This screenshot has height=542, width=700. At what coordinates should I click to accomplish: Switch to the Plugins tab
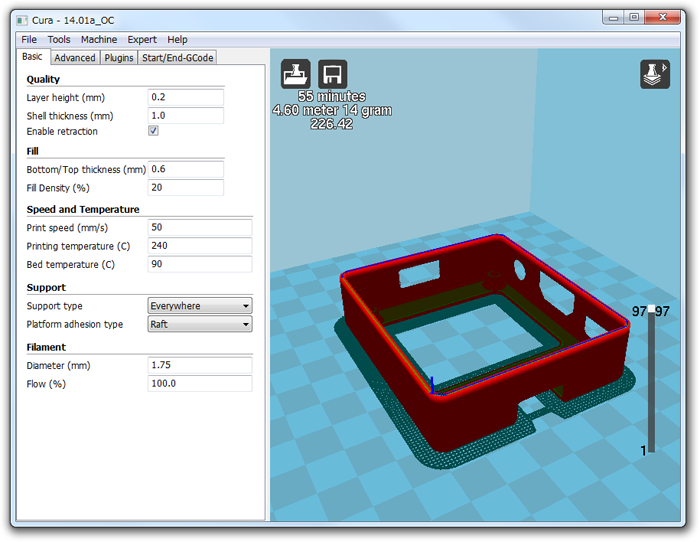tap(119, 58)
